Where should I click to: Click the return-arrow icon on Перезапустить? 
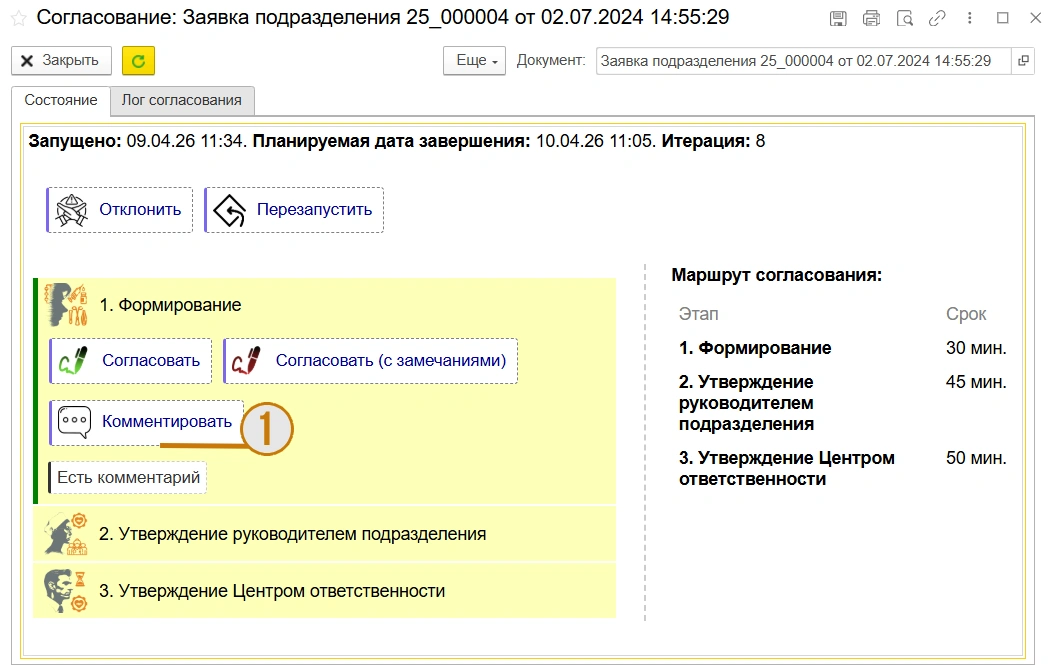pyautogui.click(x=230, y=210)
